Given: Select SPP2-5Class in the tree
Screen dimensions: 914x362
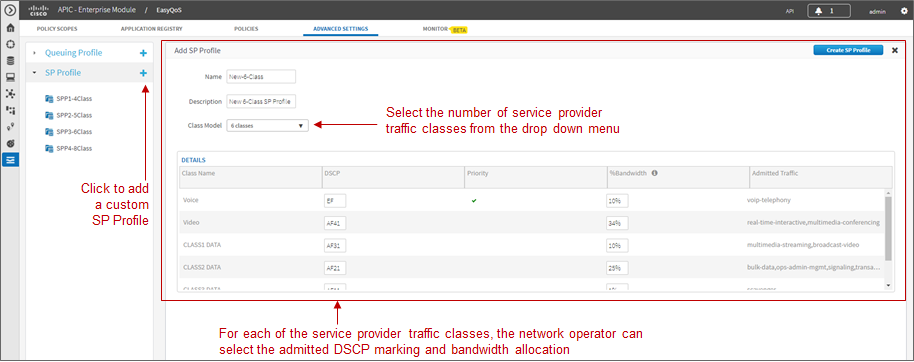Looking at the screenshot, I should click(x=74, y=115).
